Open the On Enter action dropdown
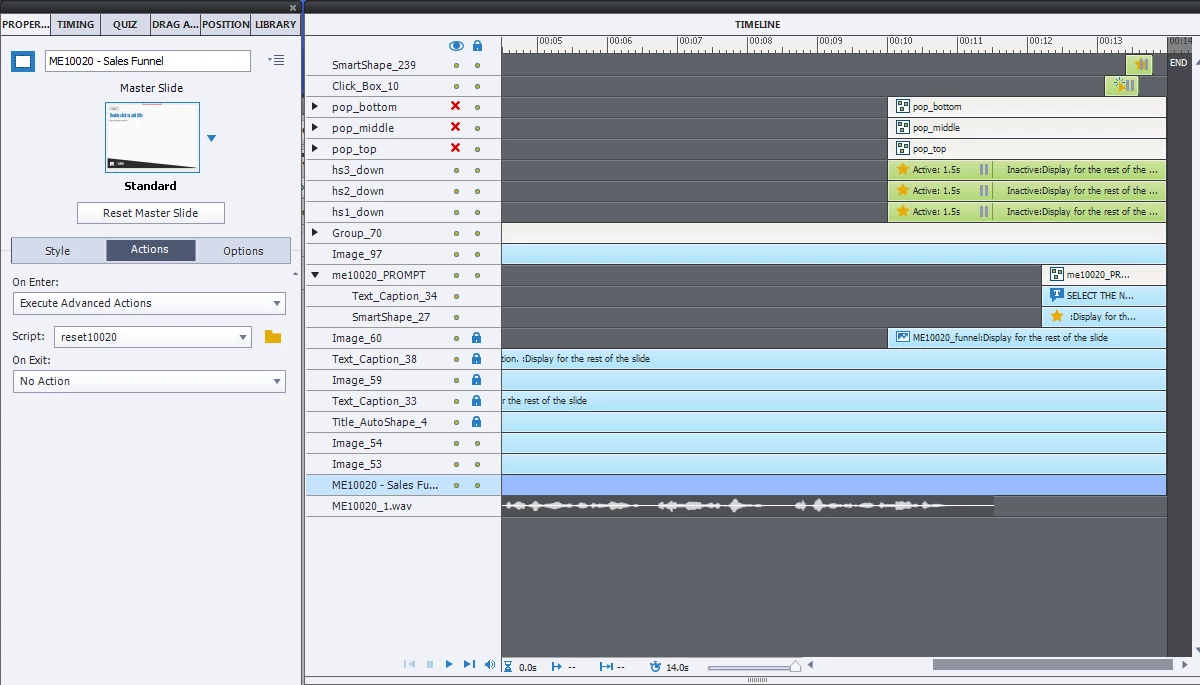Screen dimensions: 1200x685 (149, 303)
